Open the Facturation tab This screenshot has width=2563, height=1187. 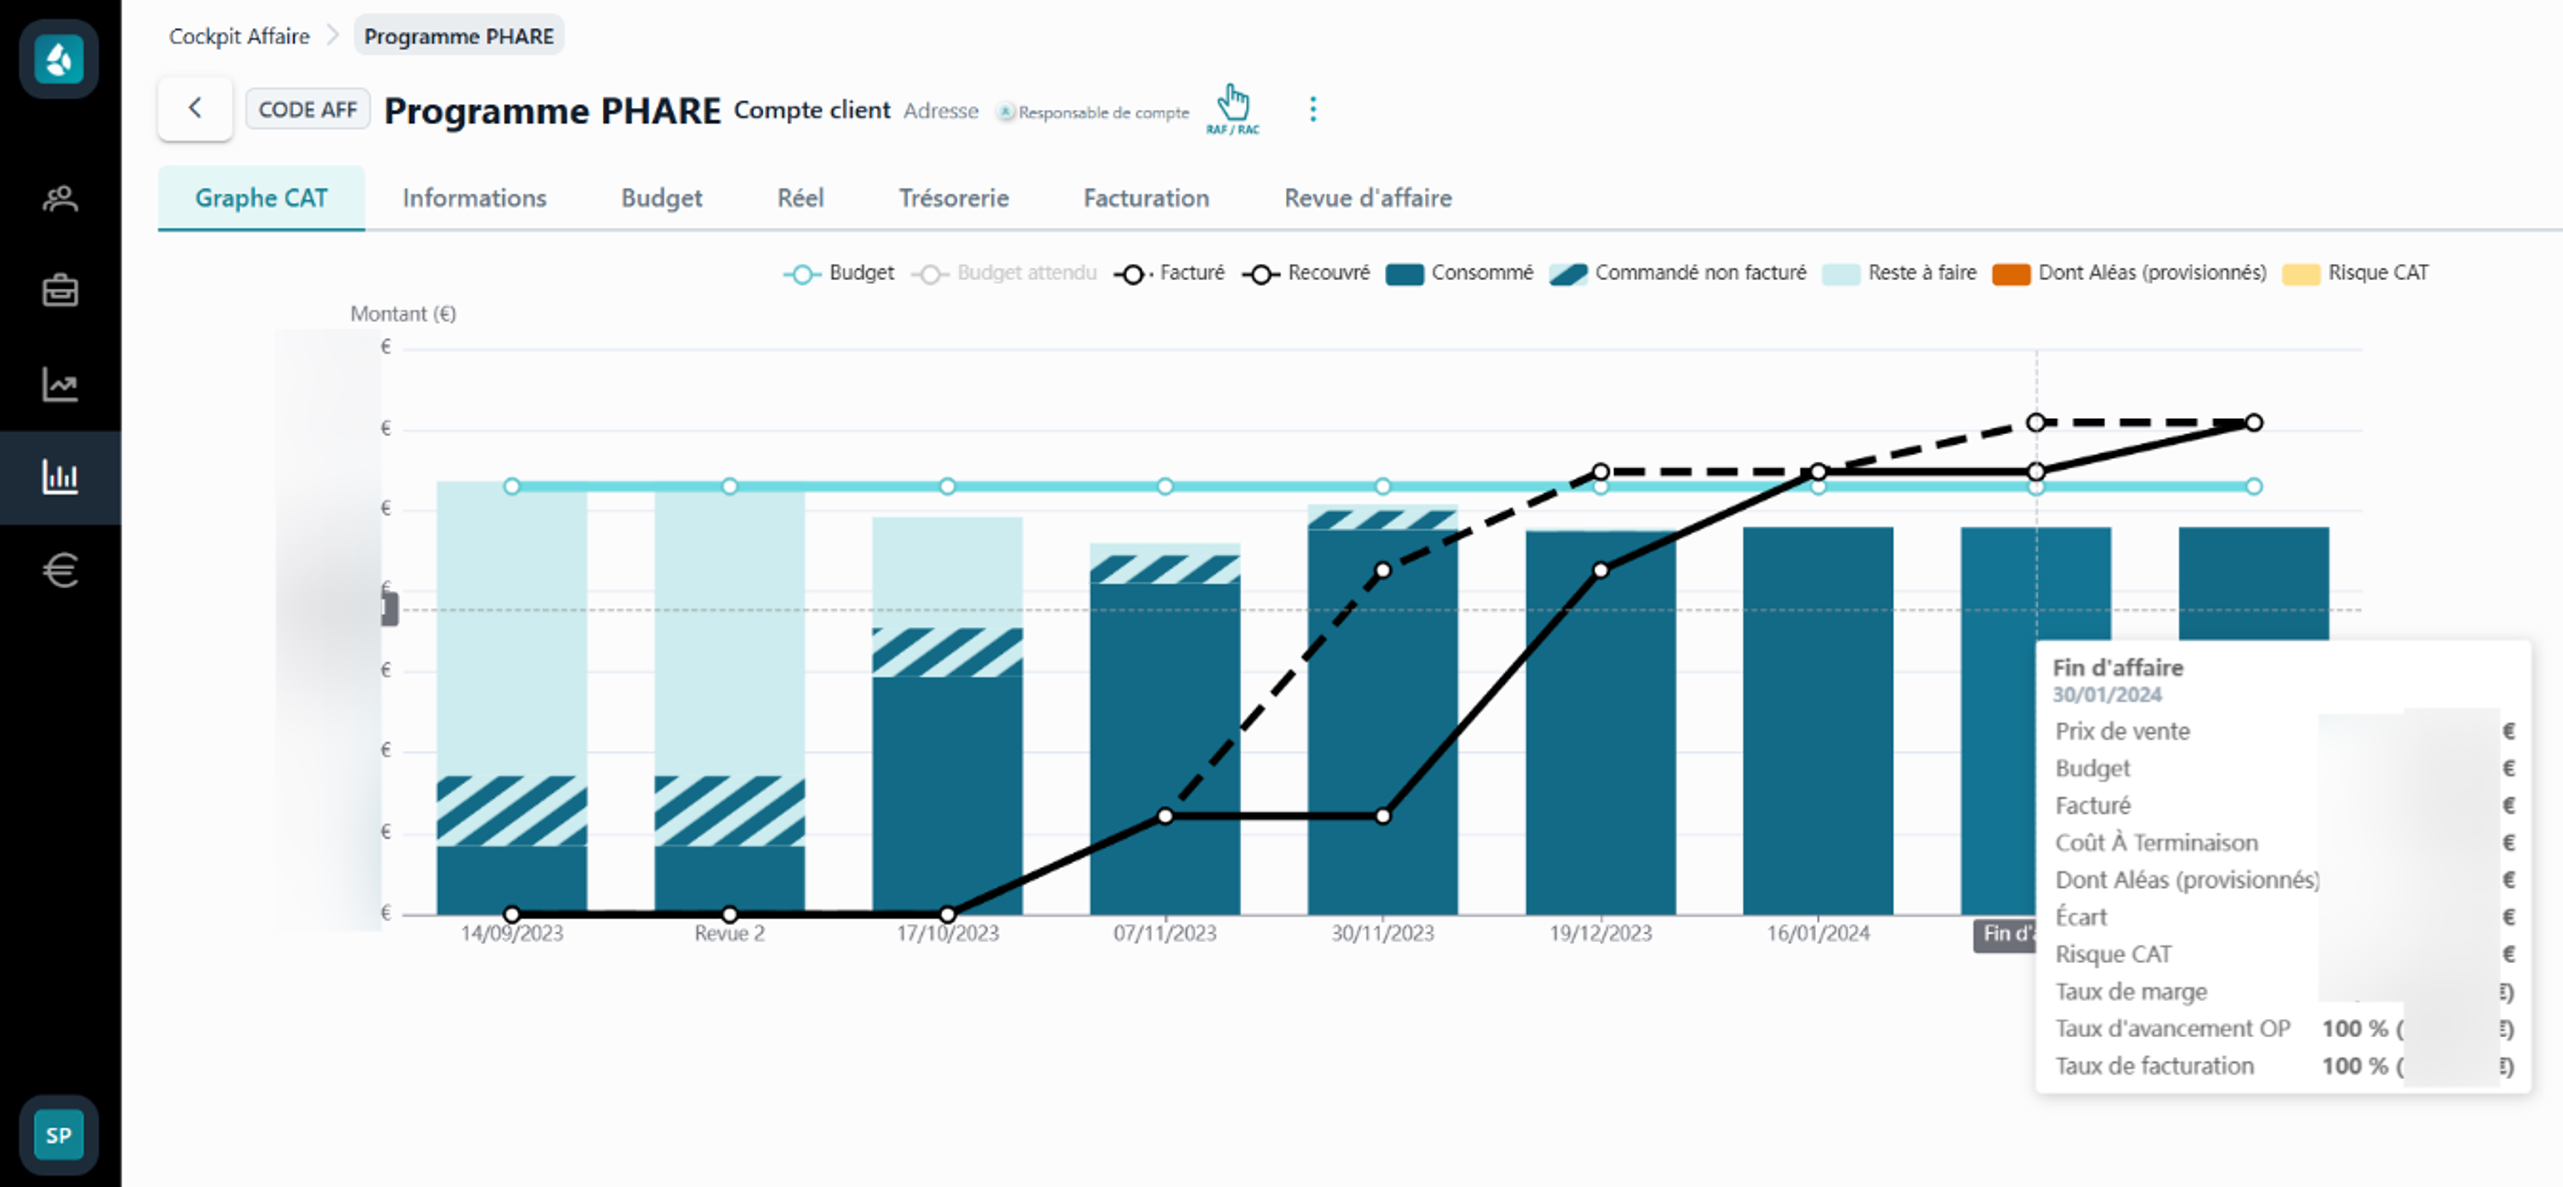coord(1146,198)
